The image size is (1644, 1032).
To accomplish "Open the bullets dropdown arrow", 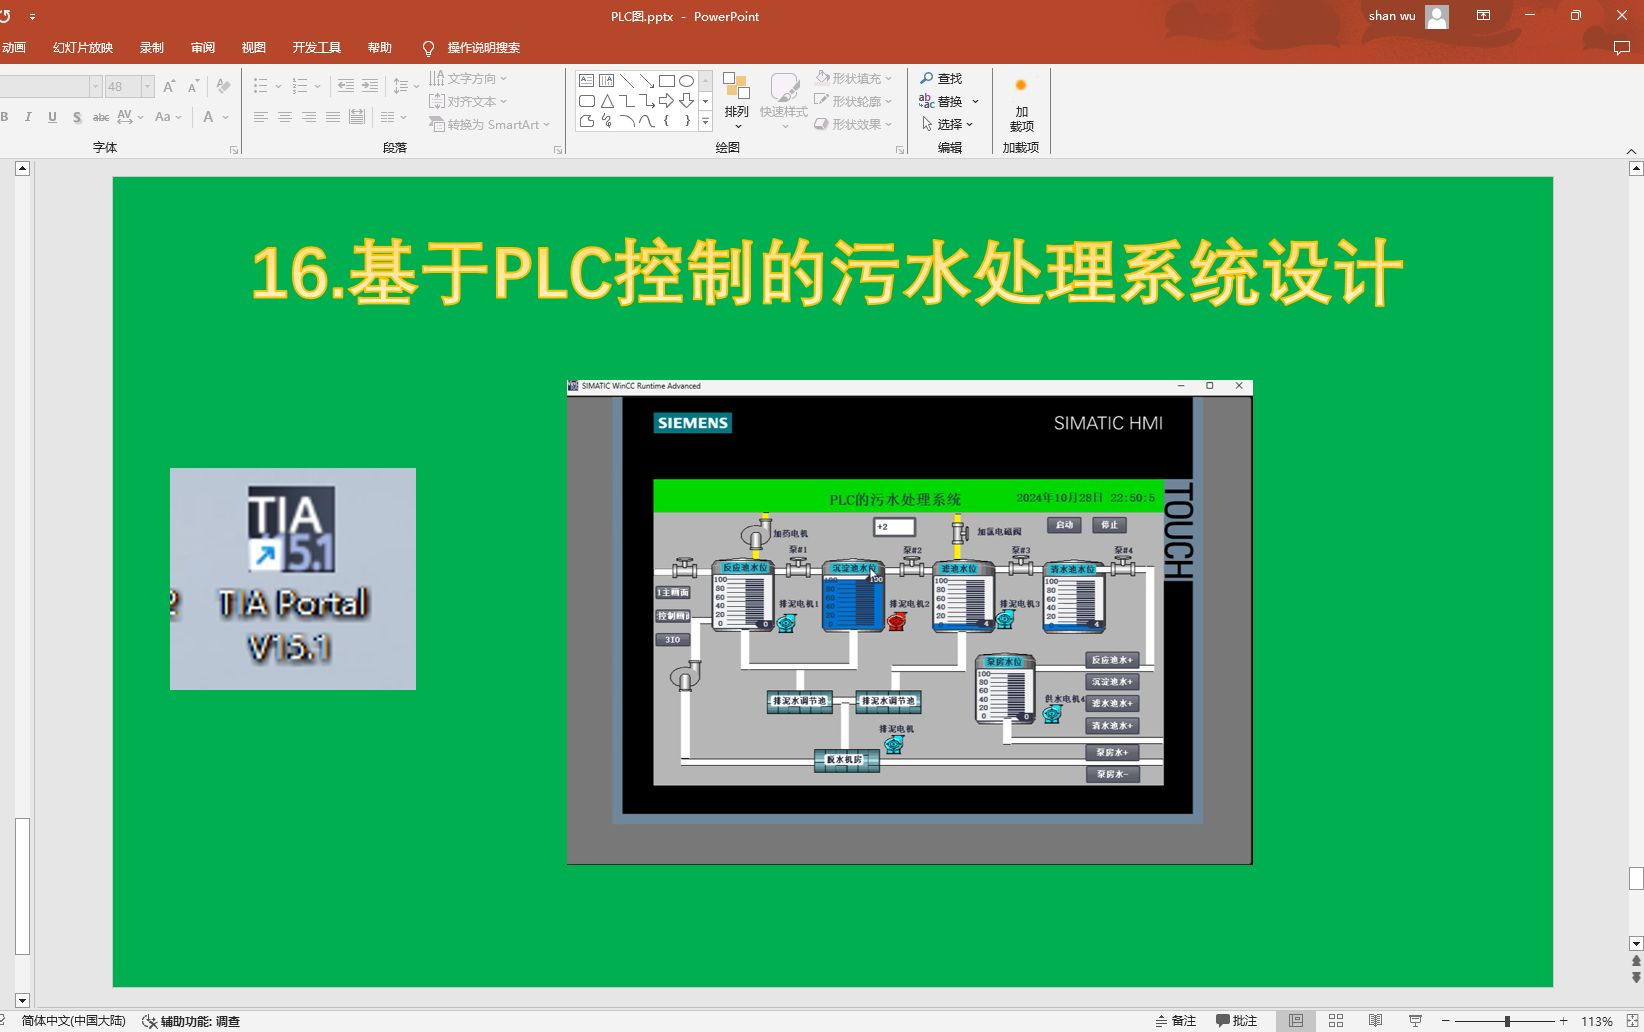I will [x=278, y=87].
